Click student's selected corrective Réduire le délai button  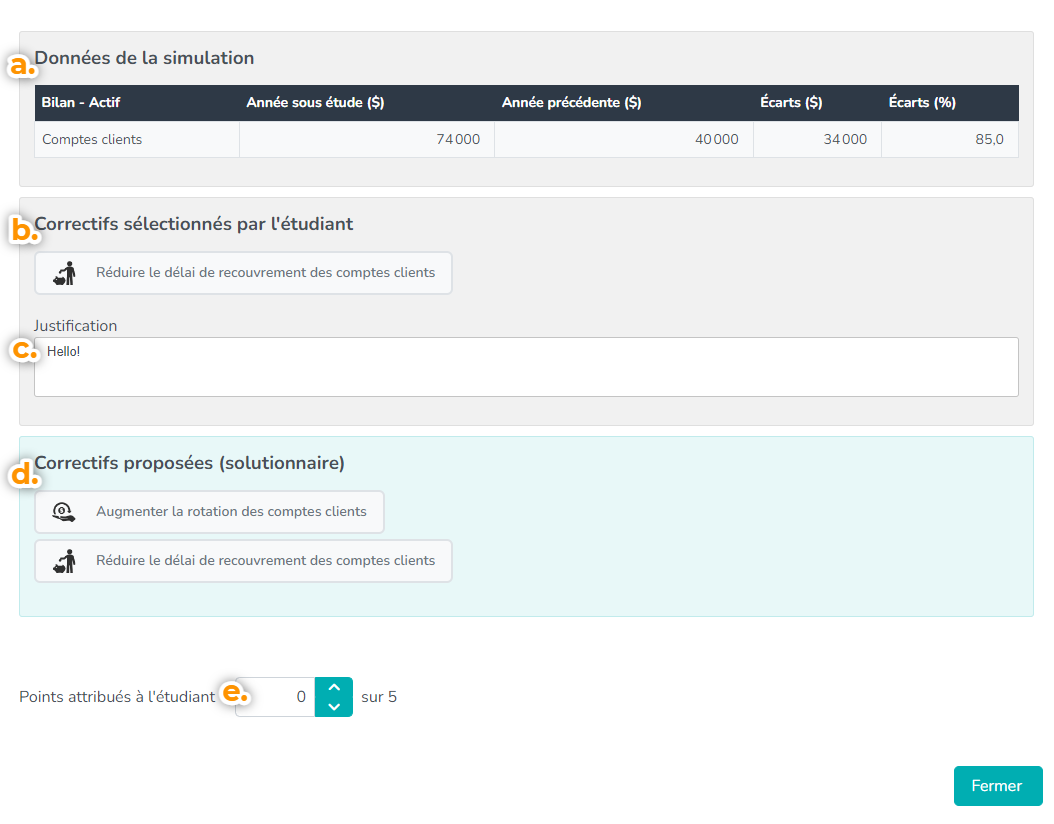pyautogui.click(x=243, y=273)
